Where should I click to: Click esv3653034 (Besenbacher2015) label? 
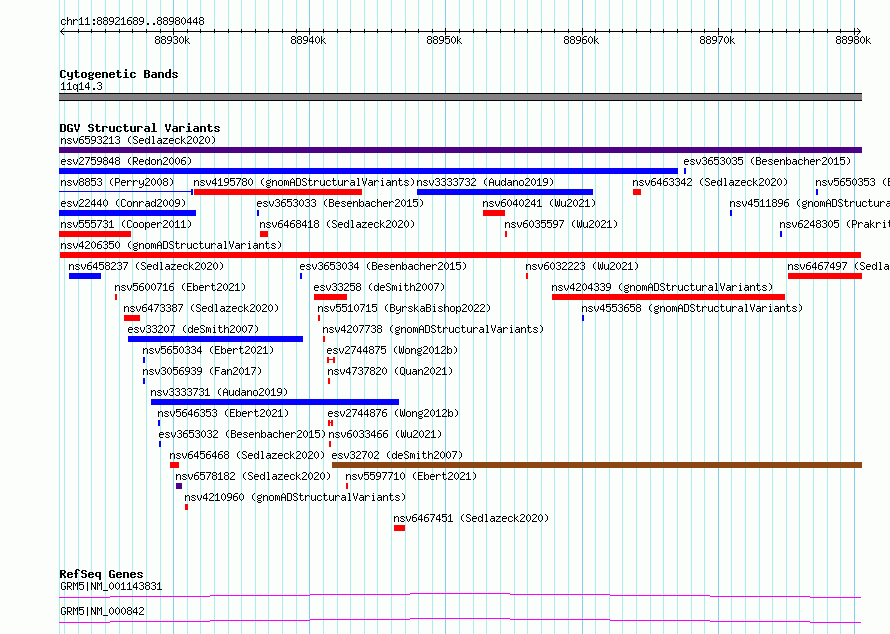(x=383, y=266)
